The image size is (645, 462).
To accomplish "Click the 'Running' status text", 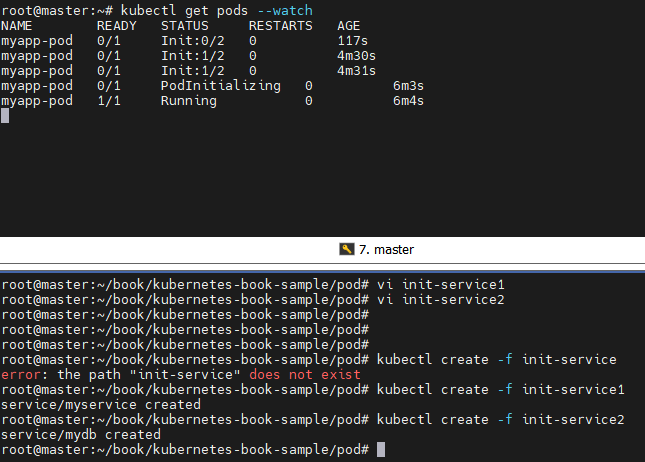I will (188, 101).
